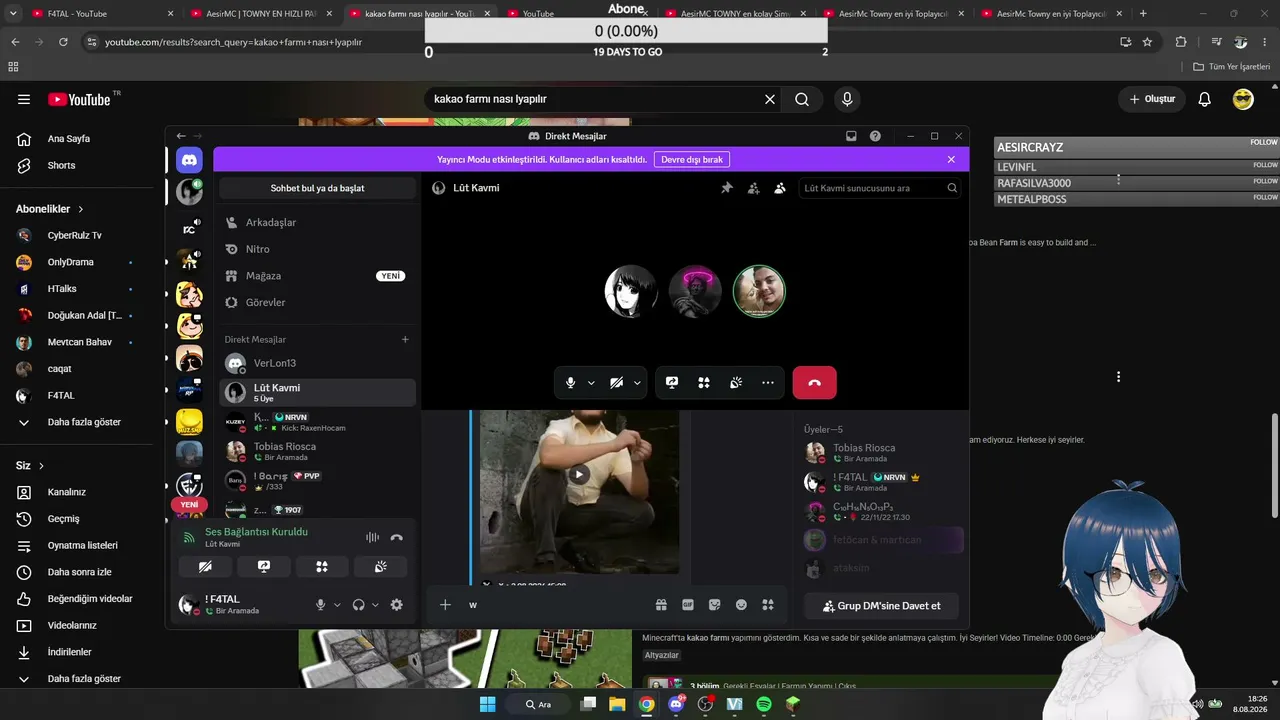Open Discord pinned messages pin icon

coord(727,188)
